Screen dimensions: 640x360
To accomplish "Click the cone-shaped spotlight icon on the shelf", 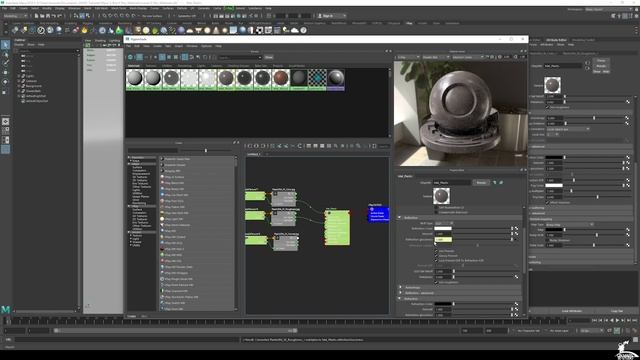I will tap(216, 30).
